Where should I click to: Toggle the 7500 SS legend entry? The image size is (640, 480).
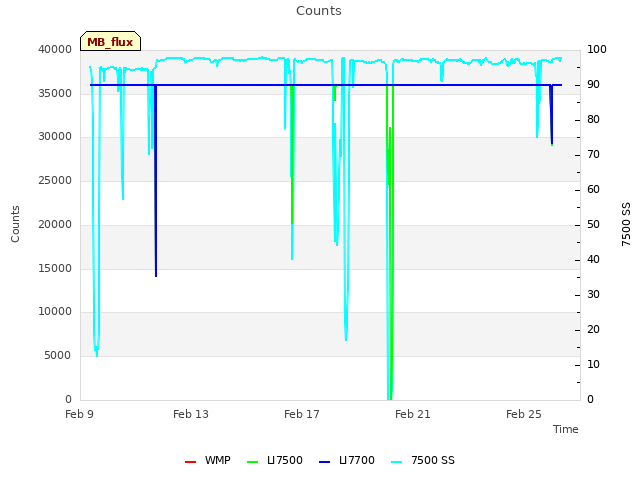422,460
